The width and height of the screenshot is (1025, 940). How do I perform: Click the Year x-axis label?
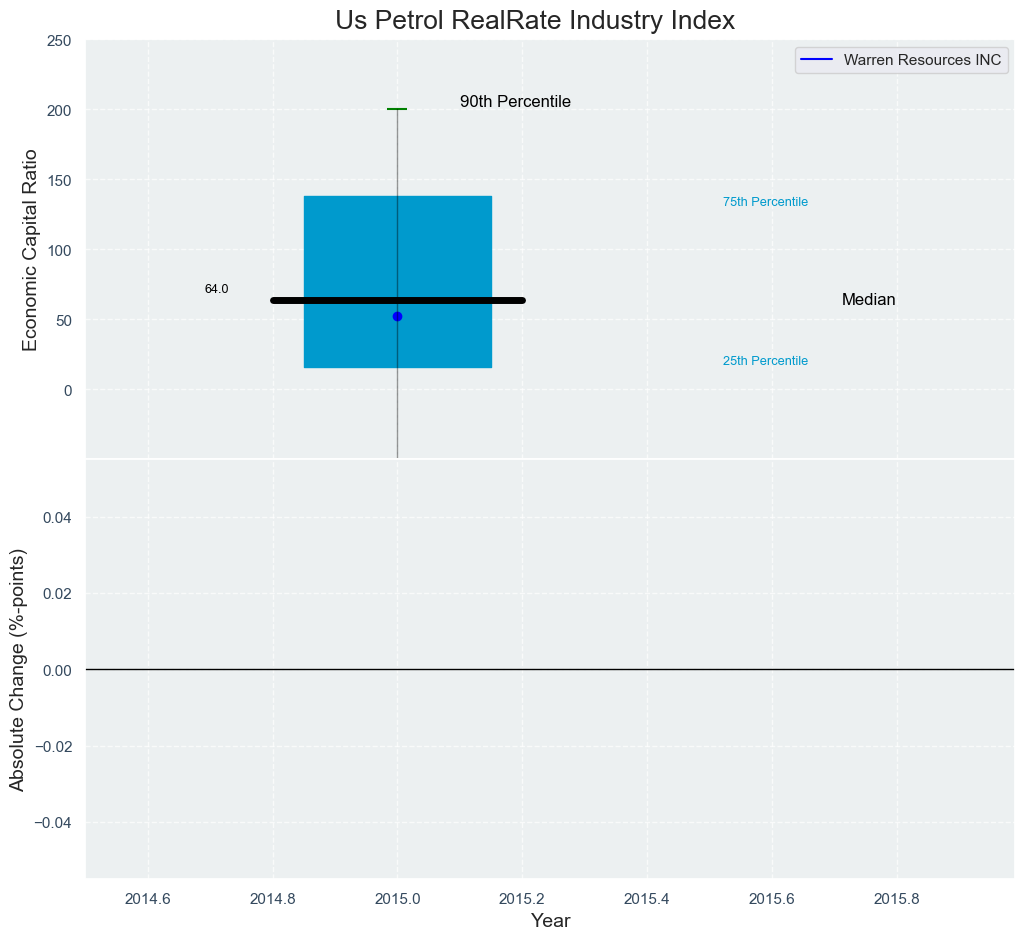(550, 921)
